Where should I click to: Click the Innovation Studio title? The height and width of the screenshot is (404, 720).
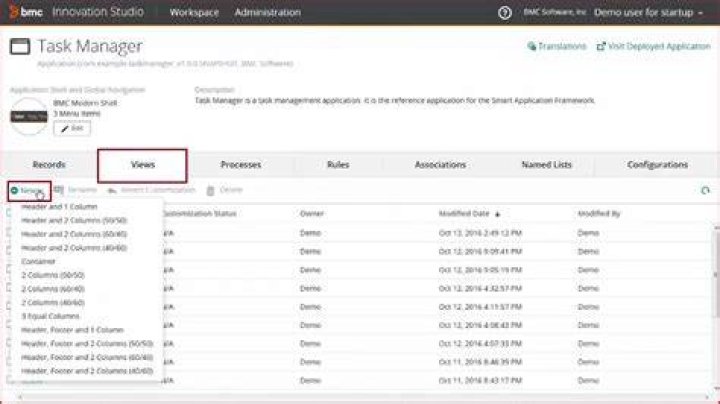[x=98, y=12]
